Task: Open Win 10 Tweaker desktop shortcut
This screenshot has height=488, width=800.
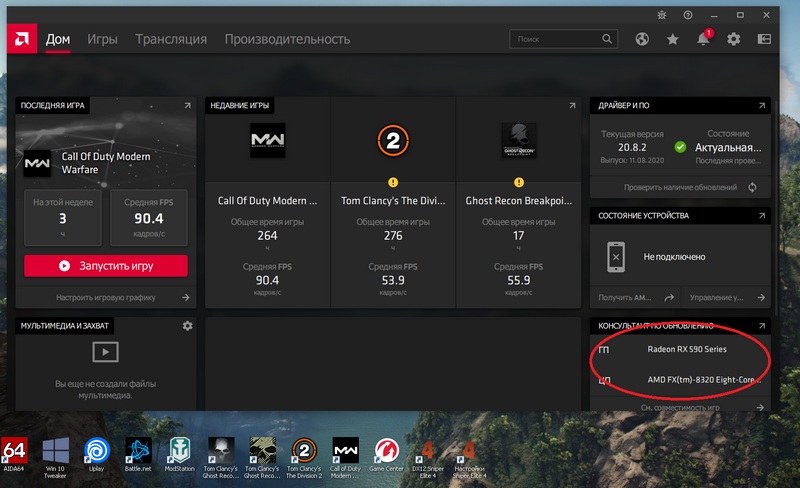Action: click(55, 458)
